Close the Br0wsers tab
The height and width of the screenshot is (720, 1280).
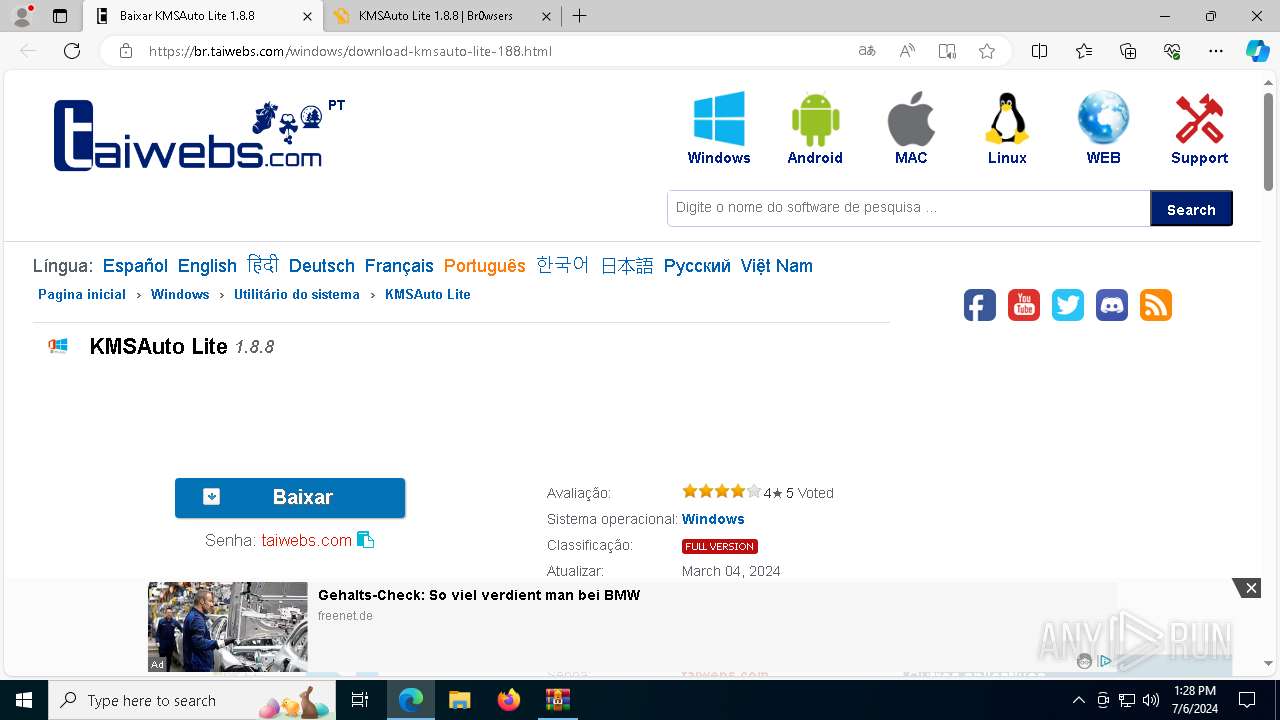point(546,16)
